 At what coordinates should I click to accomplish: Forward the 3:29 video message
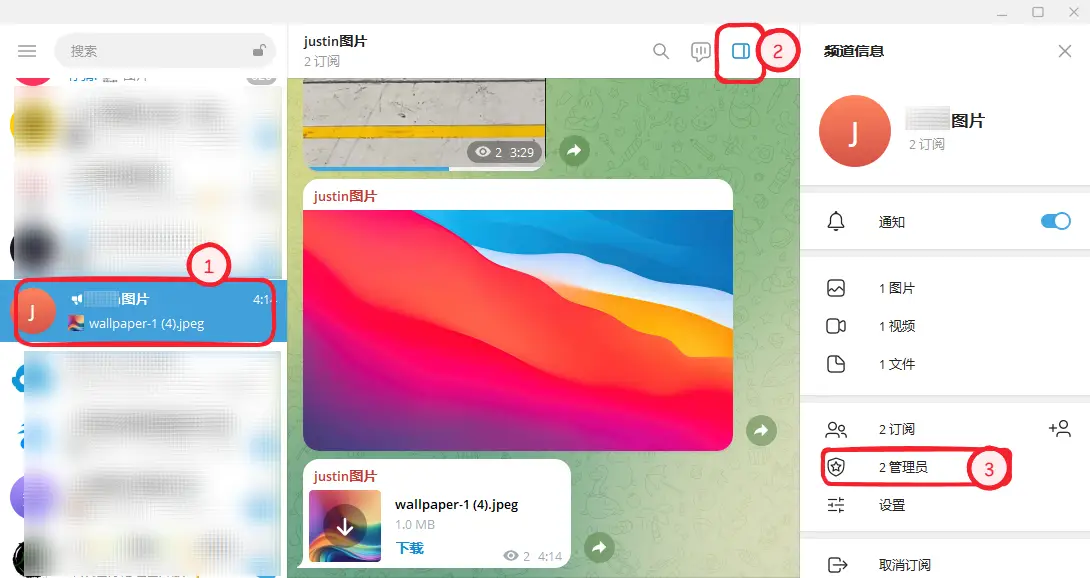pos(574,150)
